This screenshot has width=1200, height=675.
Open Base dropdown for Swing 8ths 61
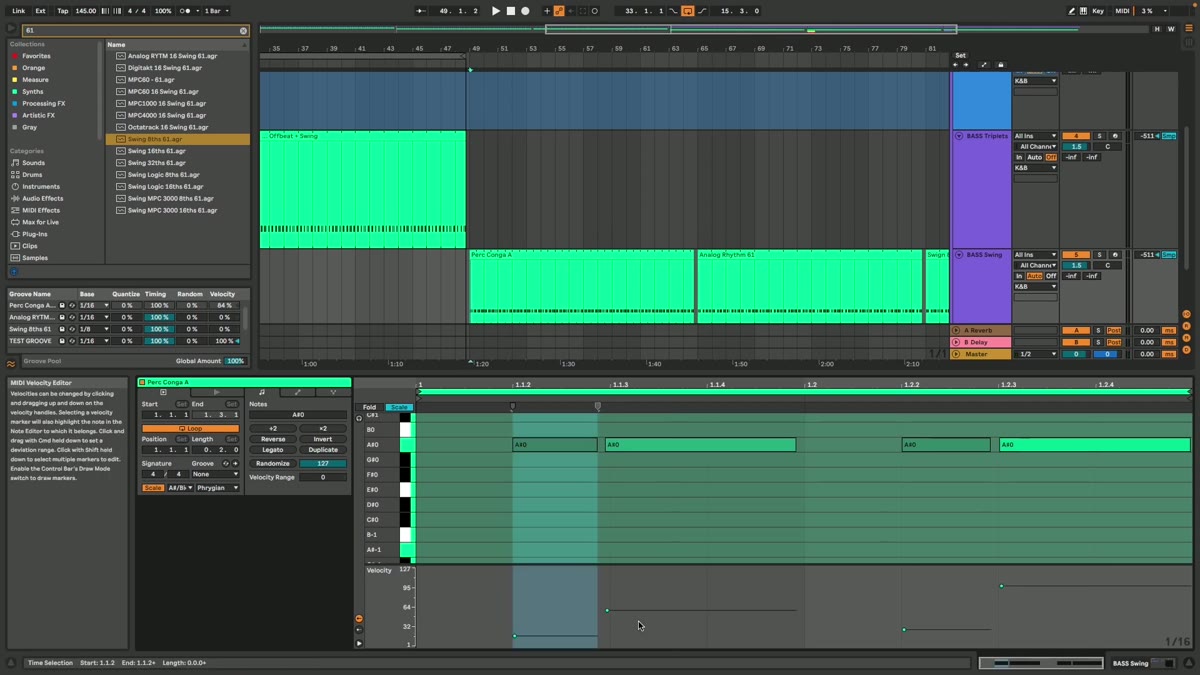(x=94, y=329)
